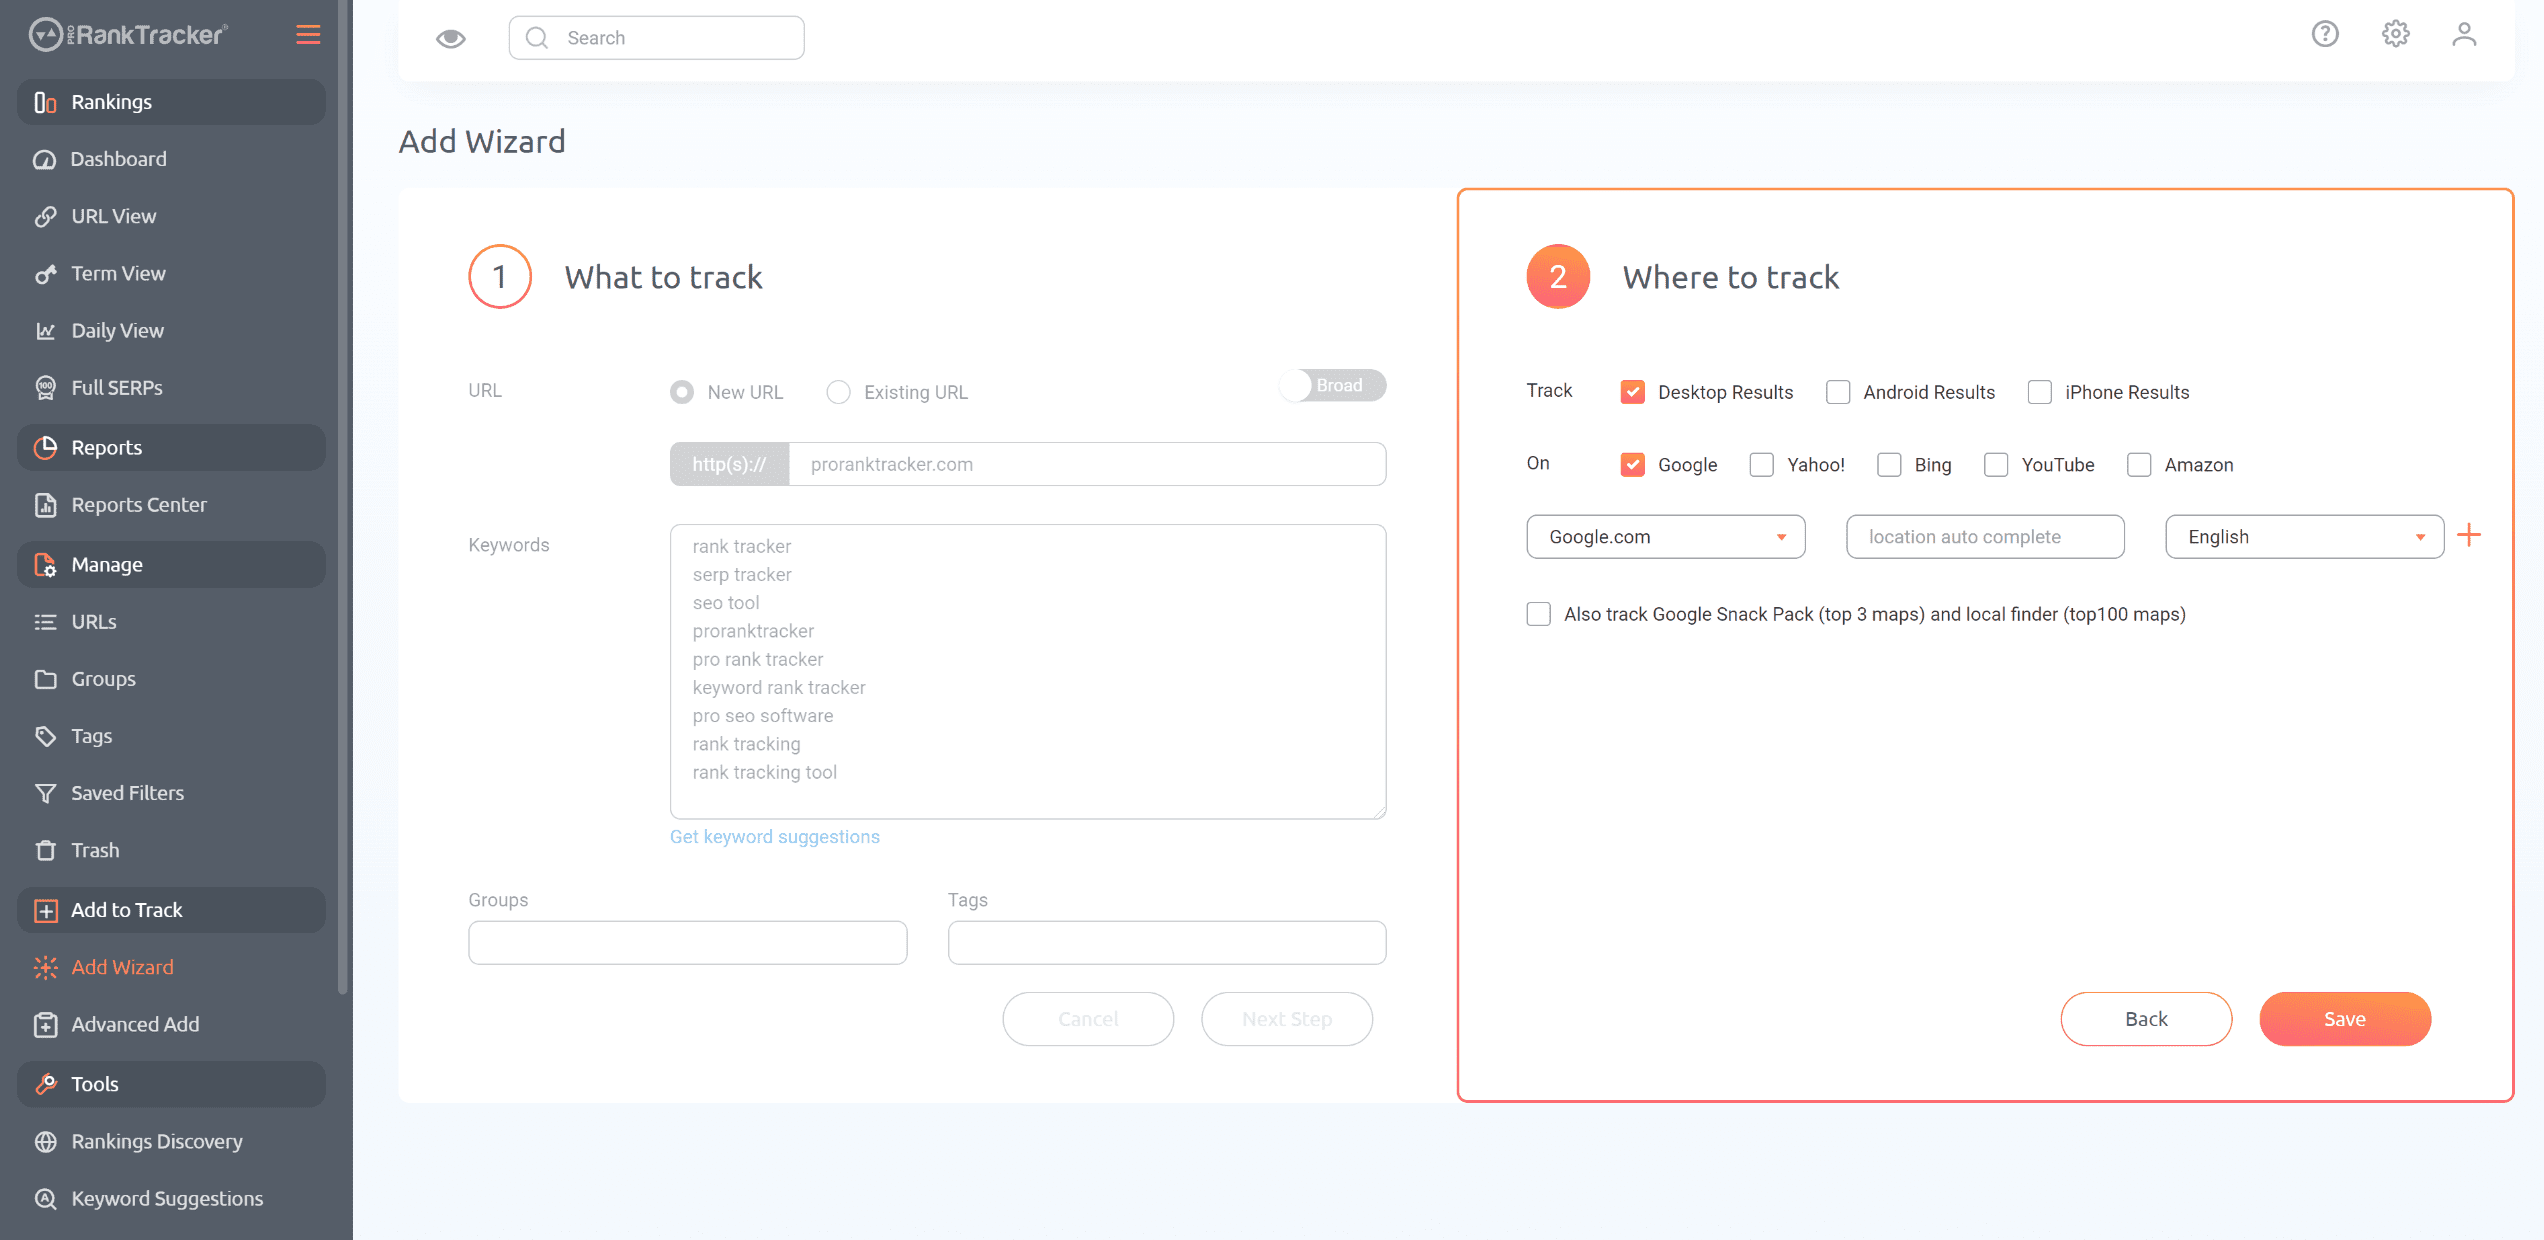Open Rankings Discovery tool

pyautogui.click(x=157, y=1141)
